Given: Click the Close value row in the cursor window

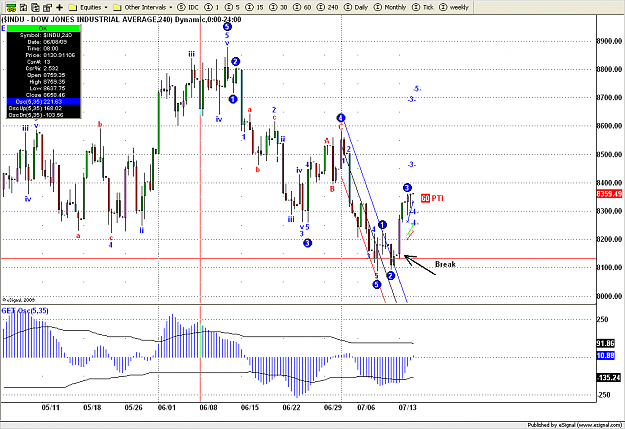Looking at the screenshot, I should coord(43,95).
